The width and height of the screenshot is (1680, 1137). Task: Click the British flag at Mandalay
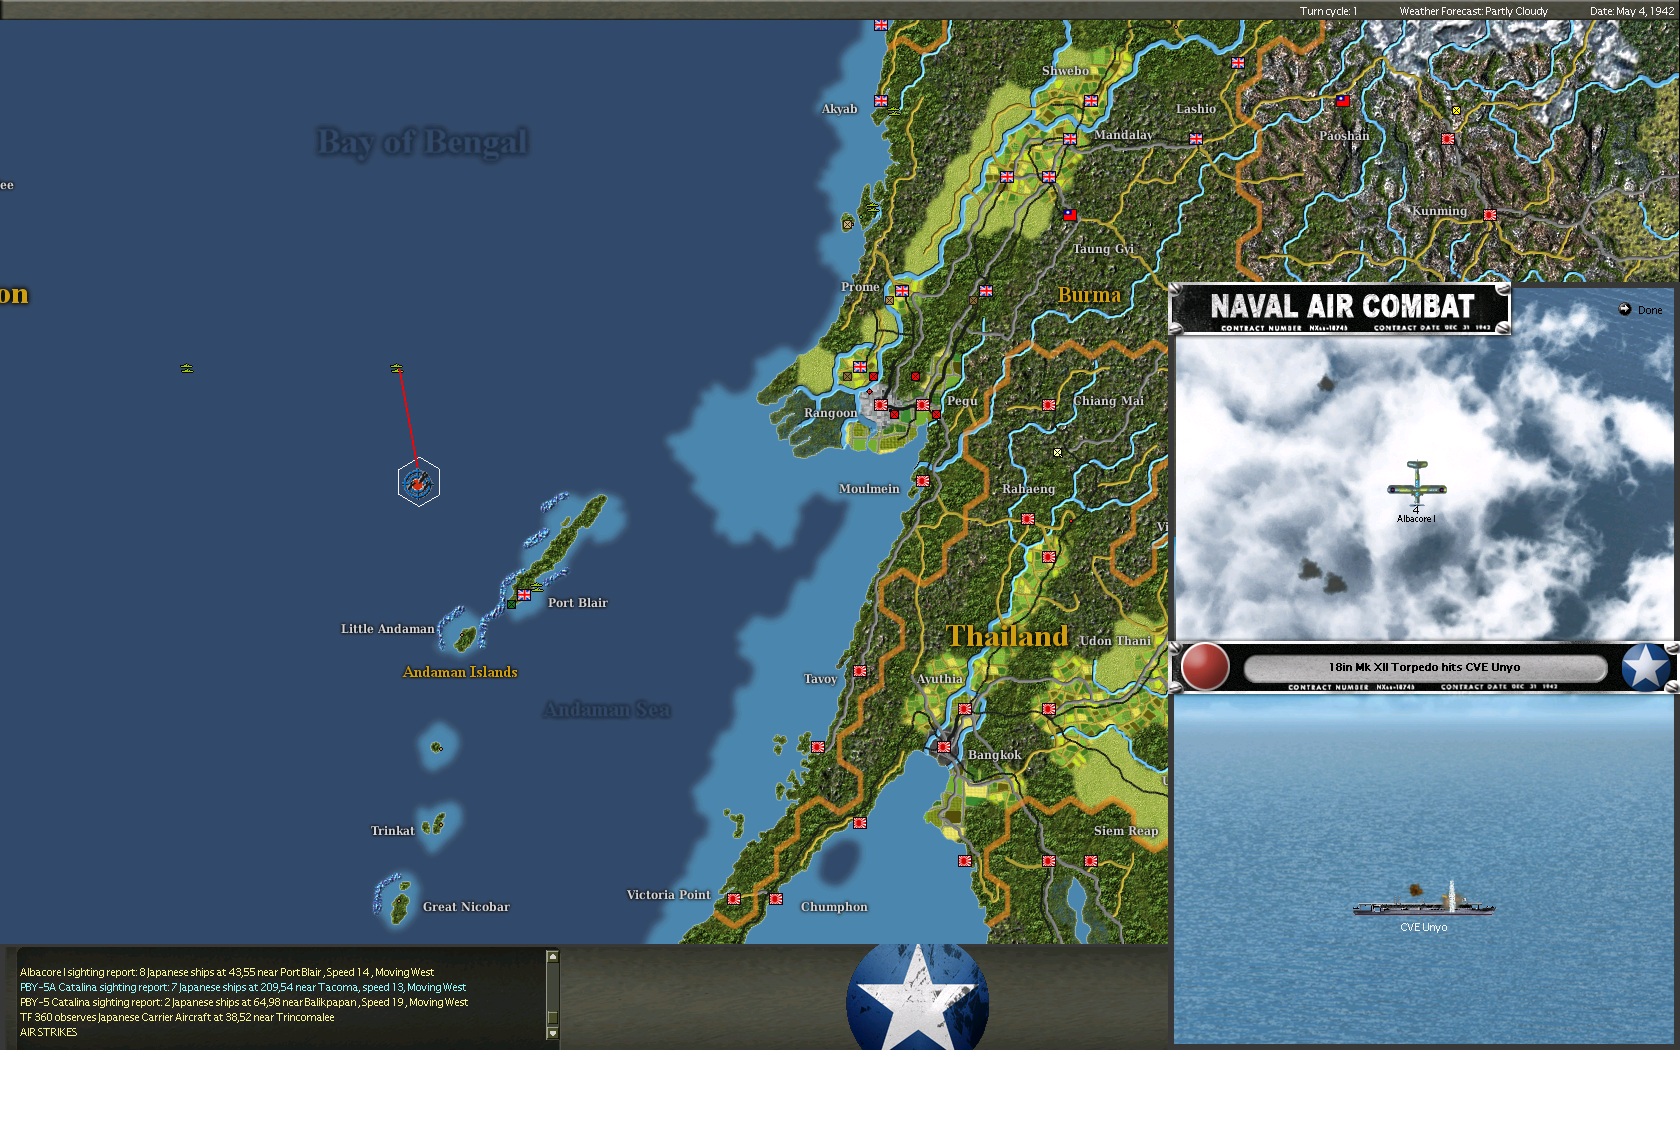[x=1070, y=139]
